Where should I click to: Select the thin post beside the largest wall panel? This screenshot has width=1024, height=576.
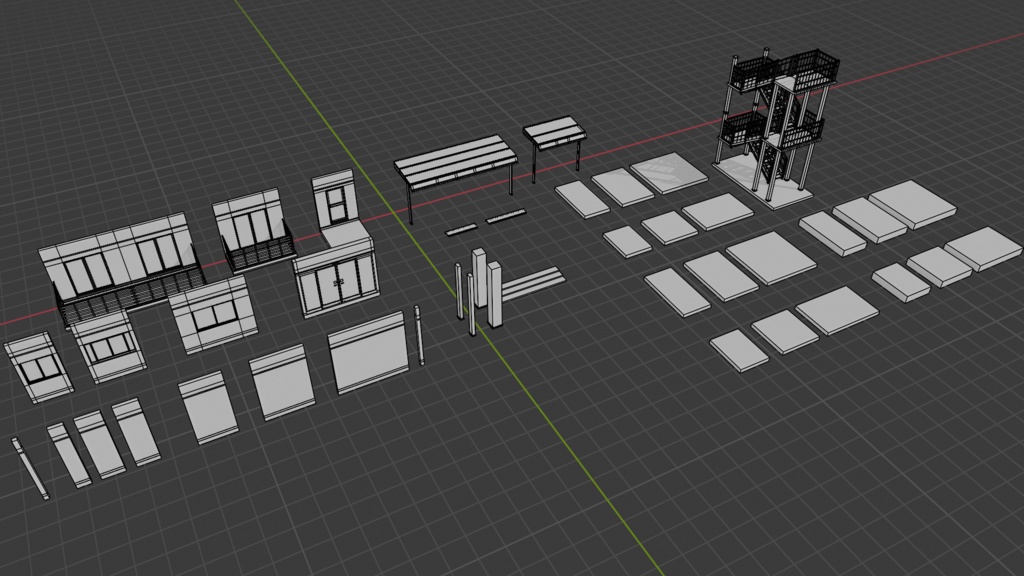click(419, 335)
